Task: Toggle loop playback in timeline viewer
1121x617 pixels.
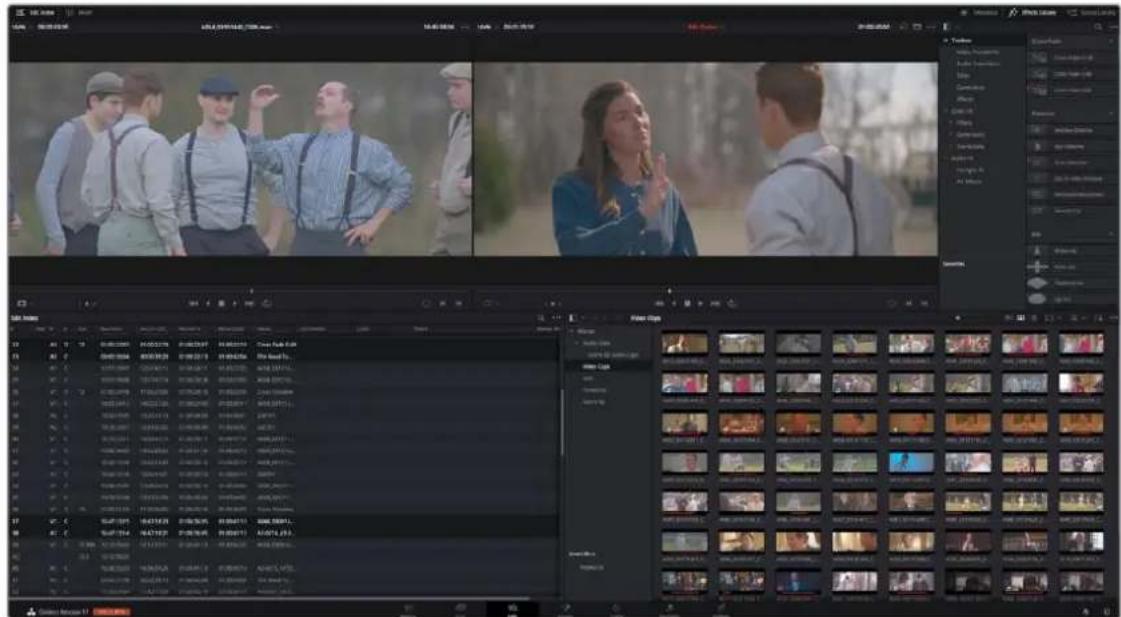Action: click(732, 304)
